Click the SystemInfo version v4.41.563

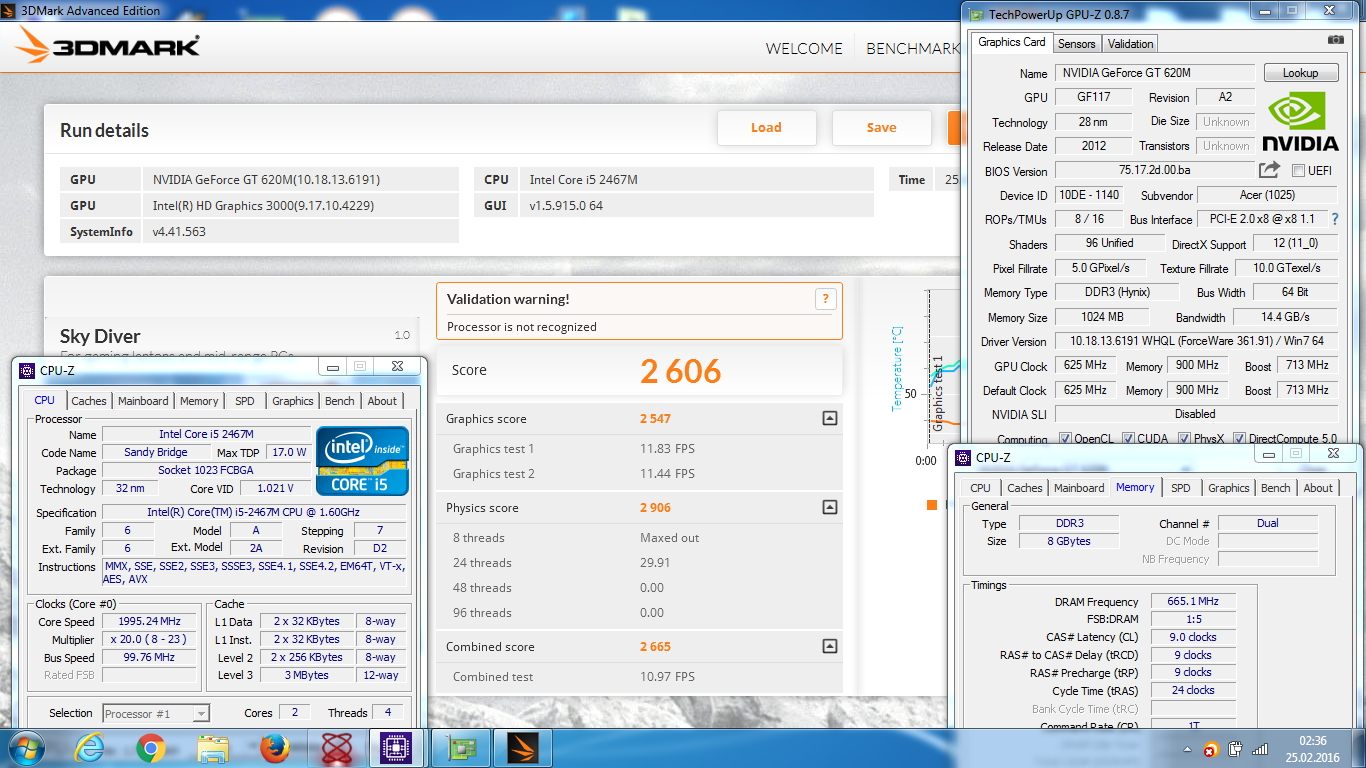300,231
